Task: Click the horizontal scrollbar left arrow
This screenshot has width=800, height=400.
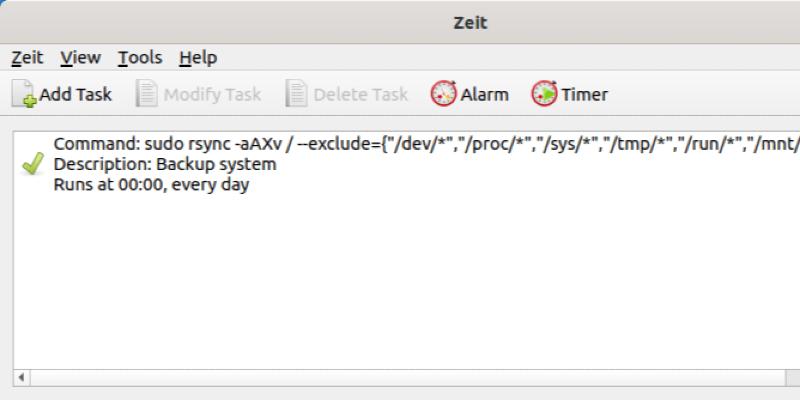Action: [x=21, y=378]
